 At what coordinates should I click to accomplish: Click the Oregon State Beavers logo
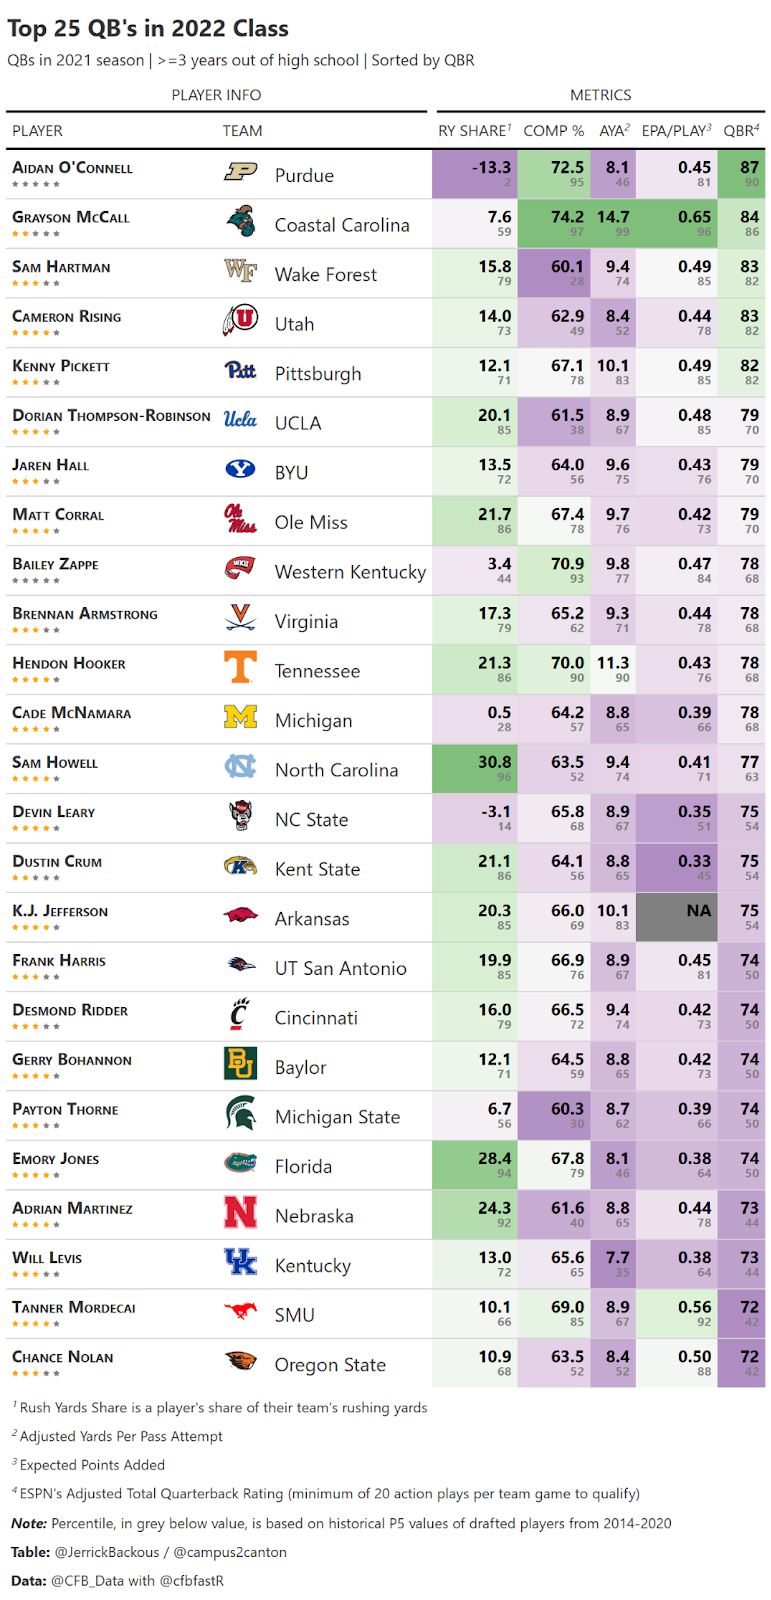pyautogui.click(x=240, y=1361)
